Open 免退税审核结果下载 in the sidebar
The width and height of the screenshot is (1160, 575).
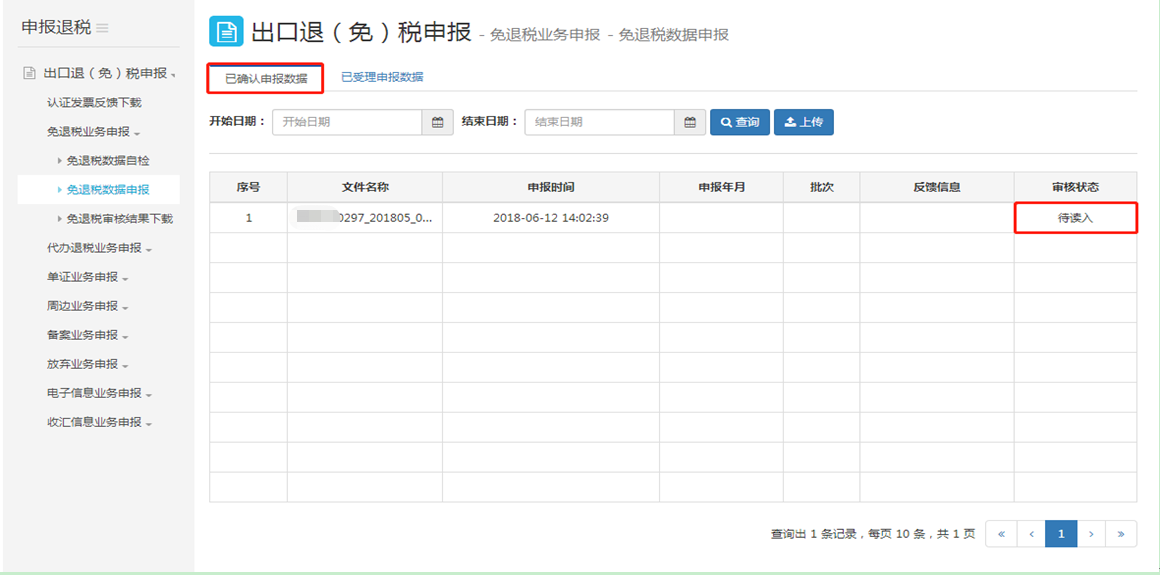pos(119,219)
